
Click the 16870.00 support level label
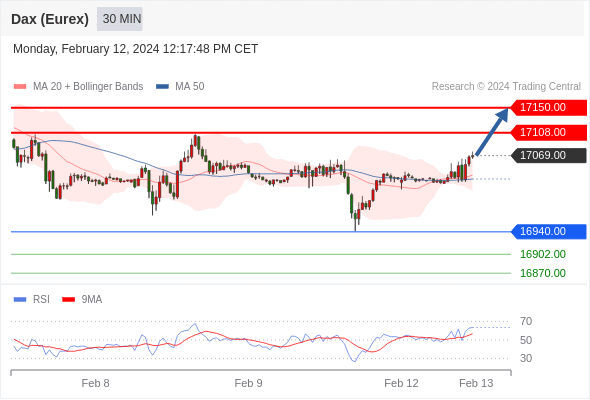click(x=543, y=273)
